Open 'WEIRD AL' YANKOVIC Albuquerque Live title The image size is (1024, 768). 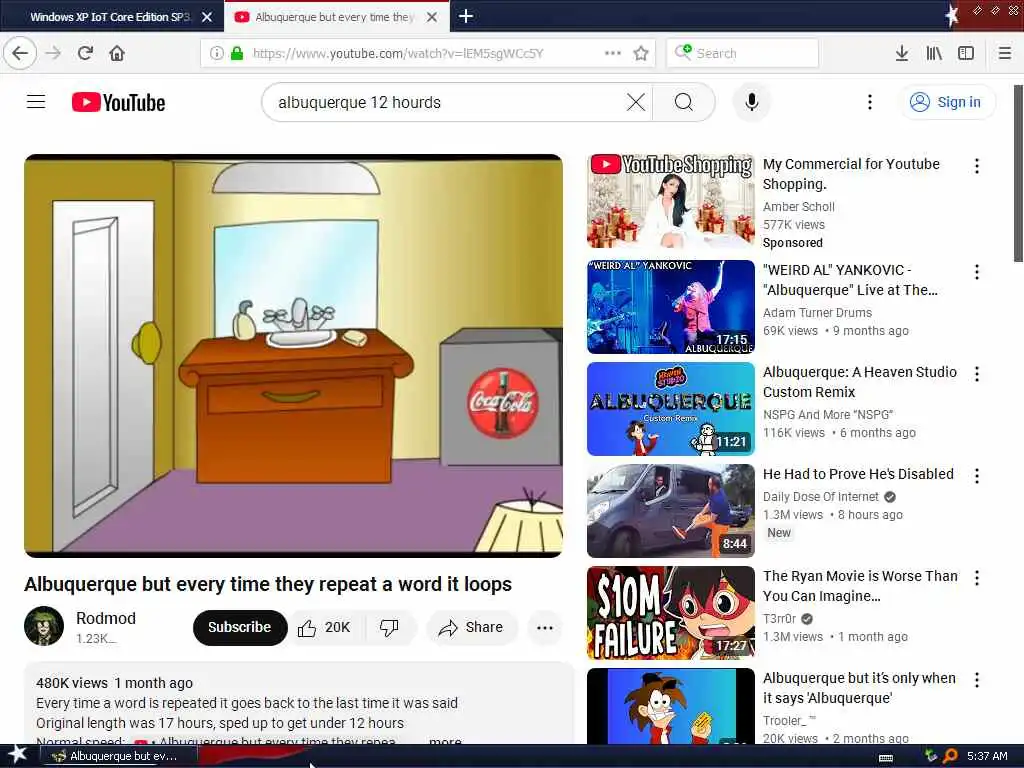[850, 280]
